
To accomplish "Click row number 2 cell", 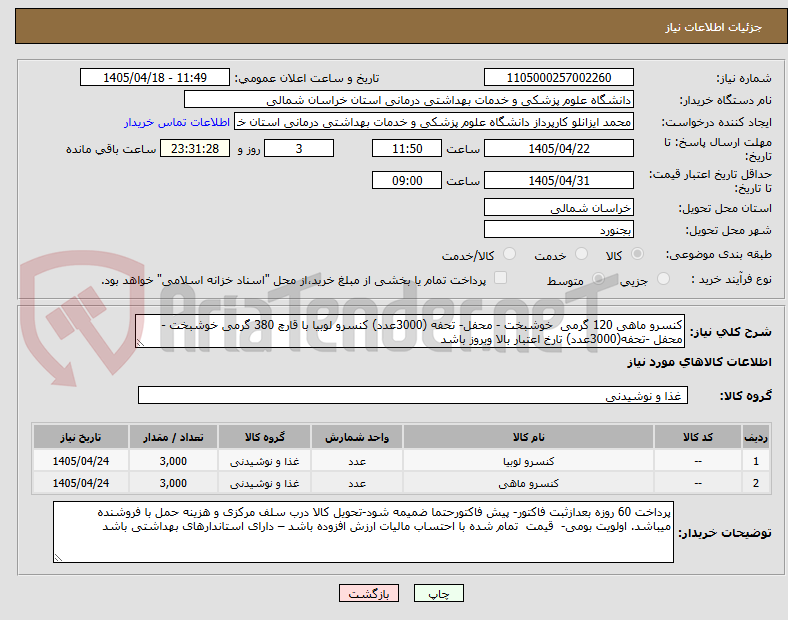I will (x=756, y=483).
